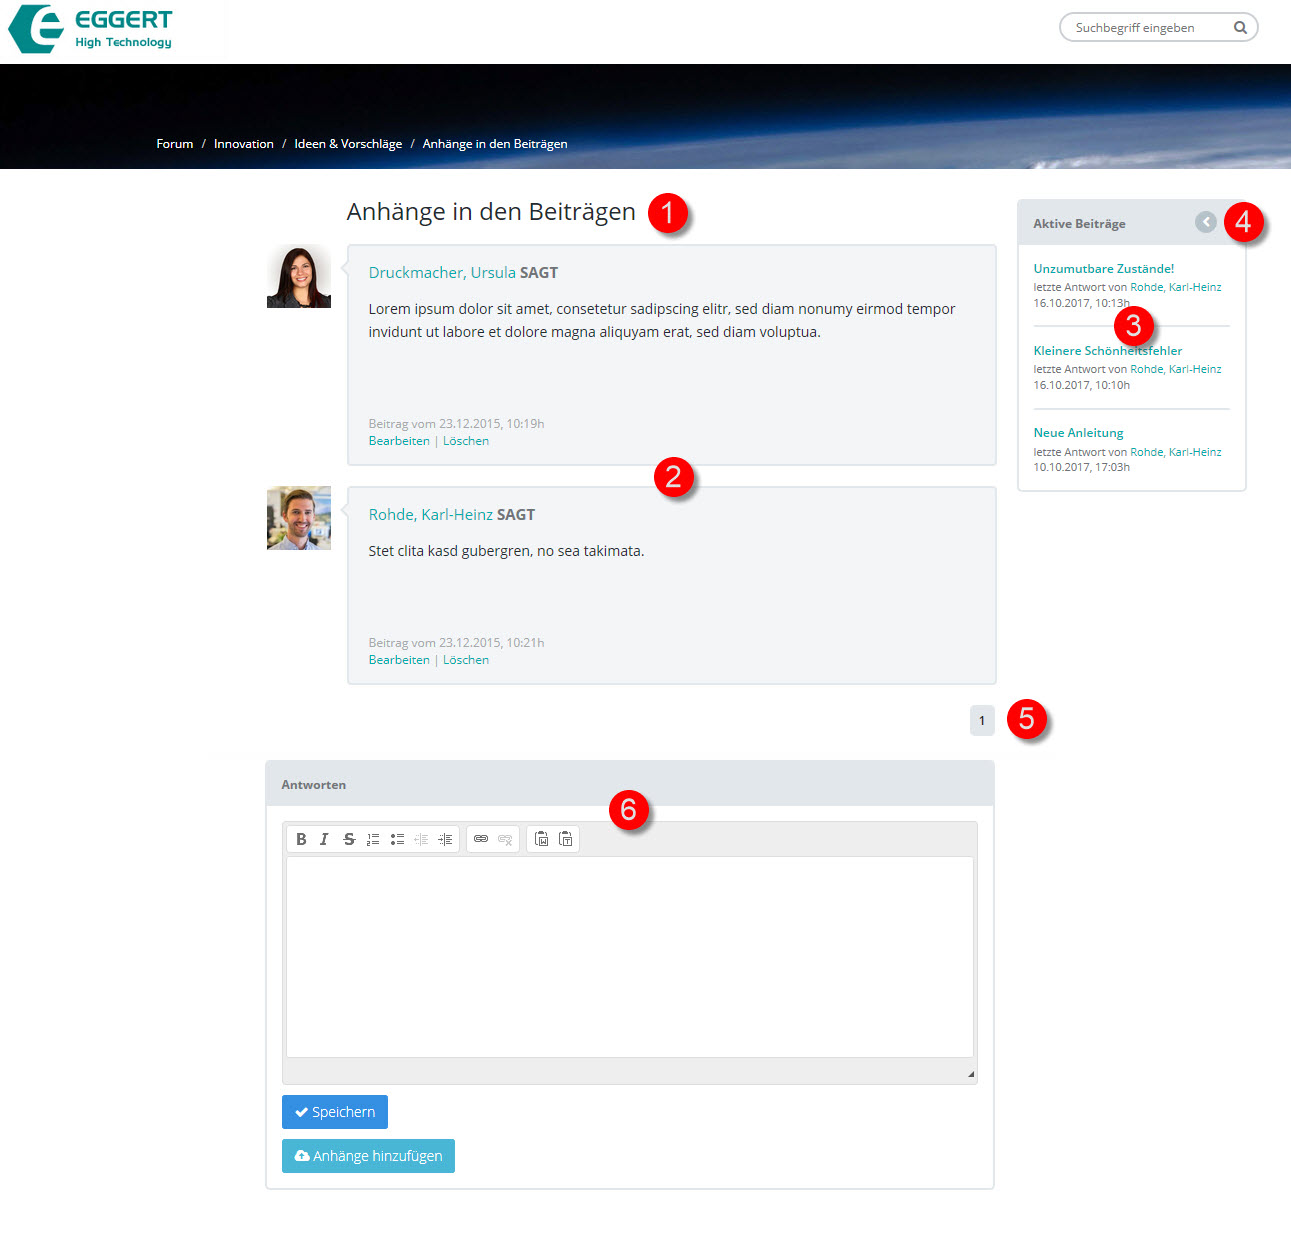
Task: Open the Innovation breadcrumb
Action: pyautogui.click(x=243, y=144)
